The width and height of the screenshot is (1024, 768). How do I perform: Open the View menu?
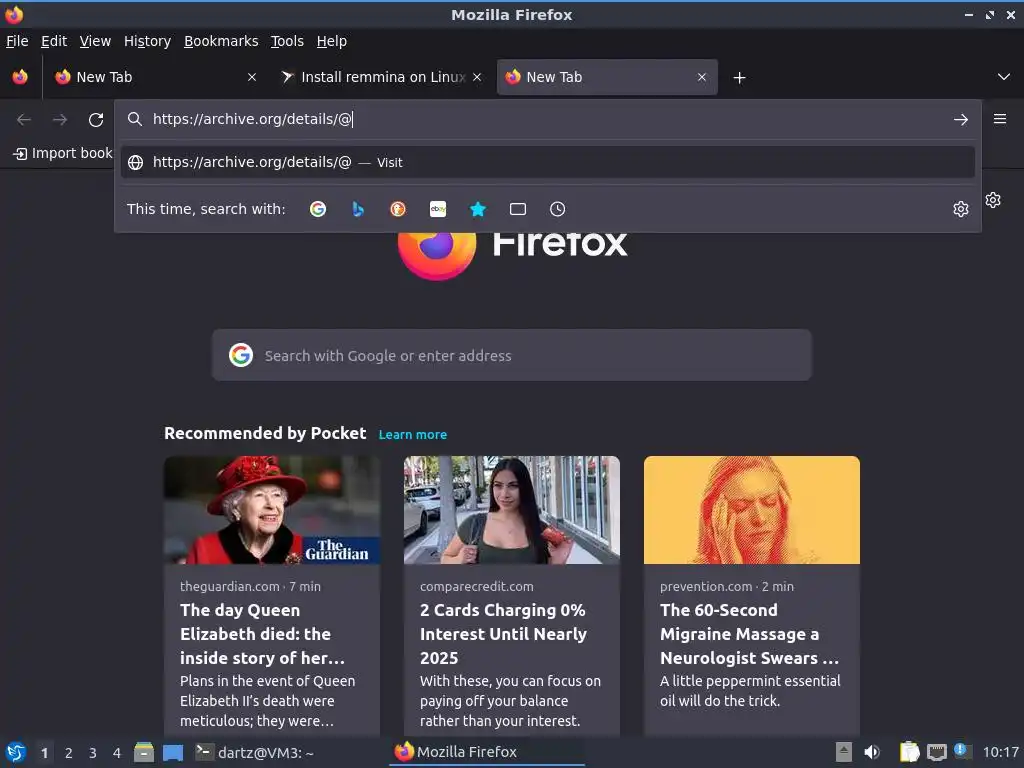95,41
